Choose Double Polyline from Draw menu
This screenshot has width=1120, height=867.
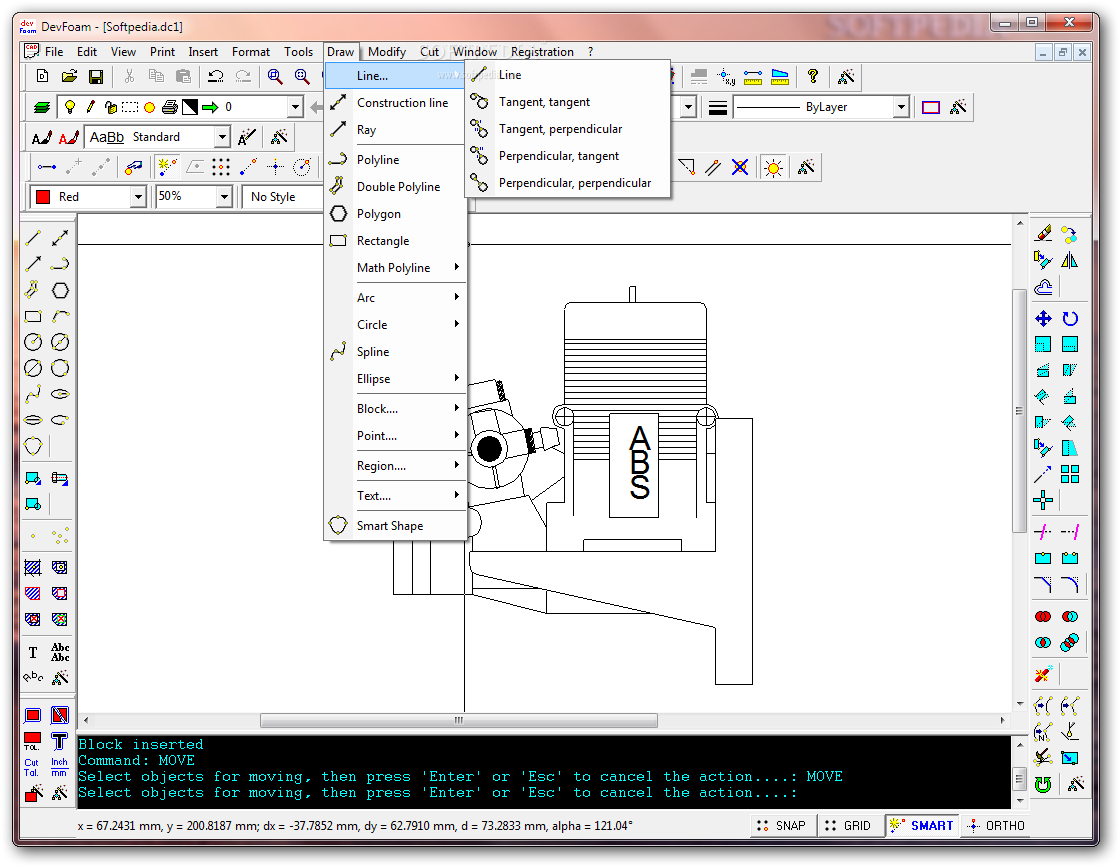coord(396,187)
